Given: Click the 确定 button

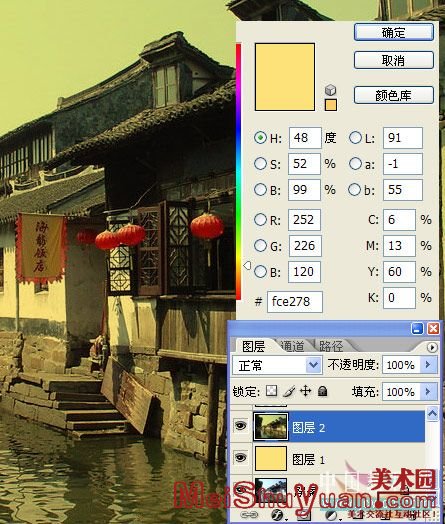Looking at the screenshot, I should 394,32.
